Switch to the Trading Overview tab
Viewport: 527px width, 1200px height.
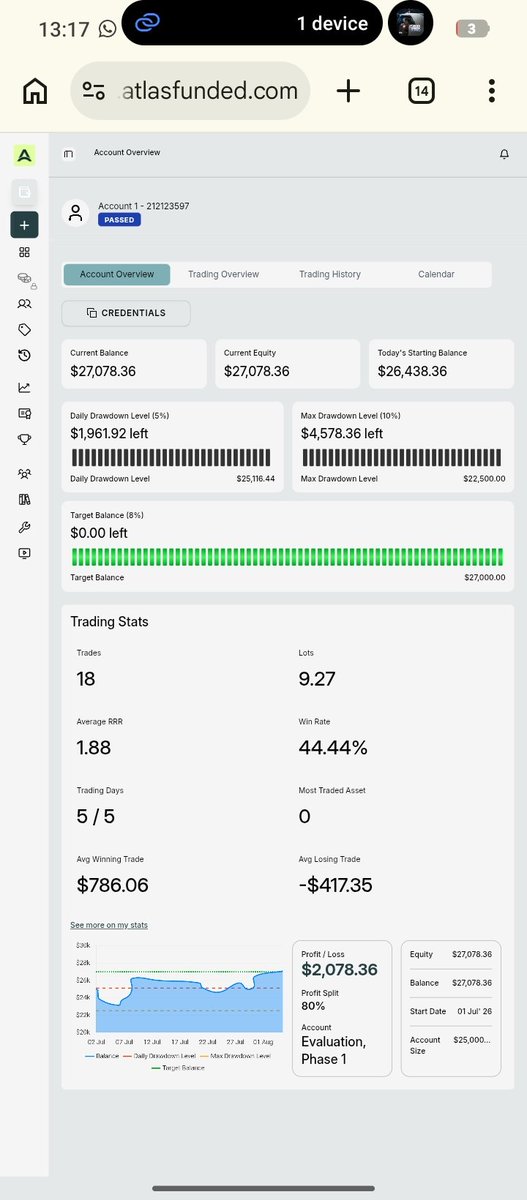coord(223,274)
